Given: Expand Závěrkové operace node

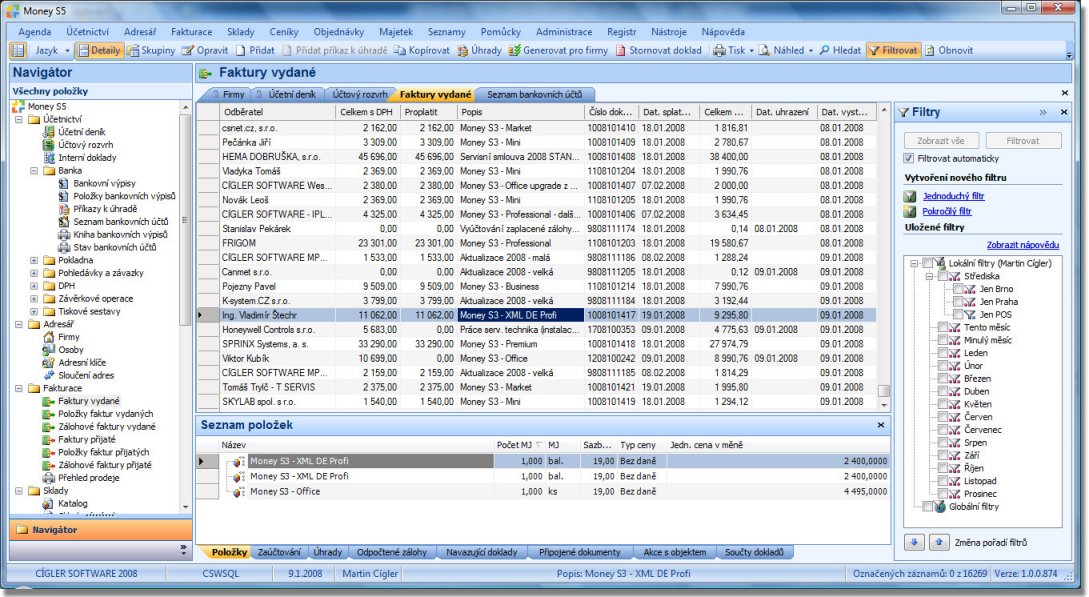Looking at the screenshot, I should (34, 298).
